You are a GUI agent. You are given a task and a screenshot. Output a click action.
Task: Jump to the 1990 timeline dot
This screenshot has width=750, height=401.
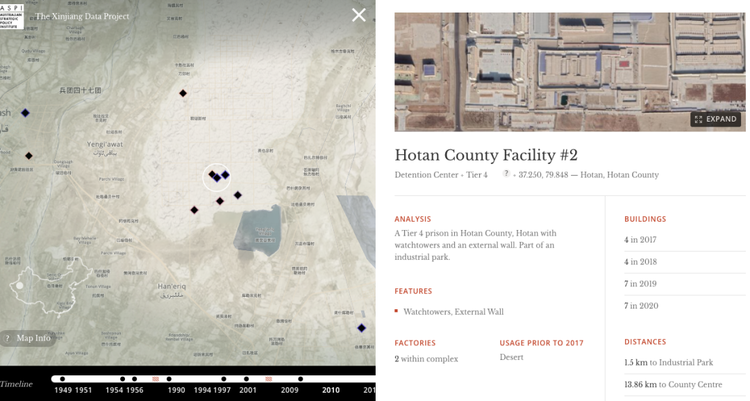(169, 379)
